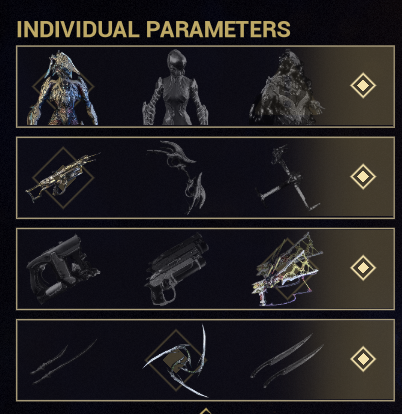Click the Individual Parameters heading

pyautogui.click(x=153, y=29)
